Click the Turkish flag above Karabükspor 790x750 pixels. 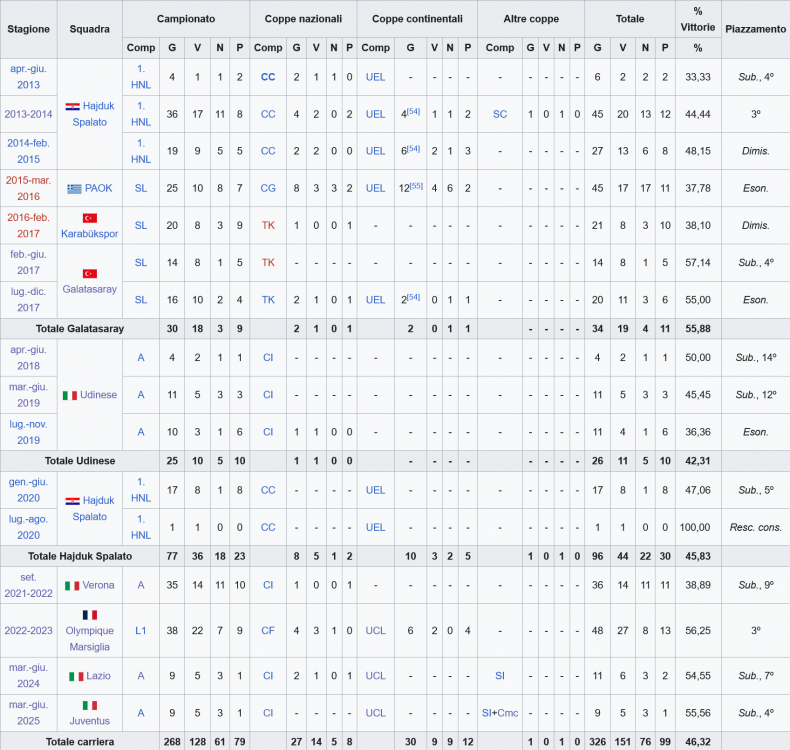(x=90, y=218)
